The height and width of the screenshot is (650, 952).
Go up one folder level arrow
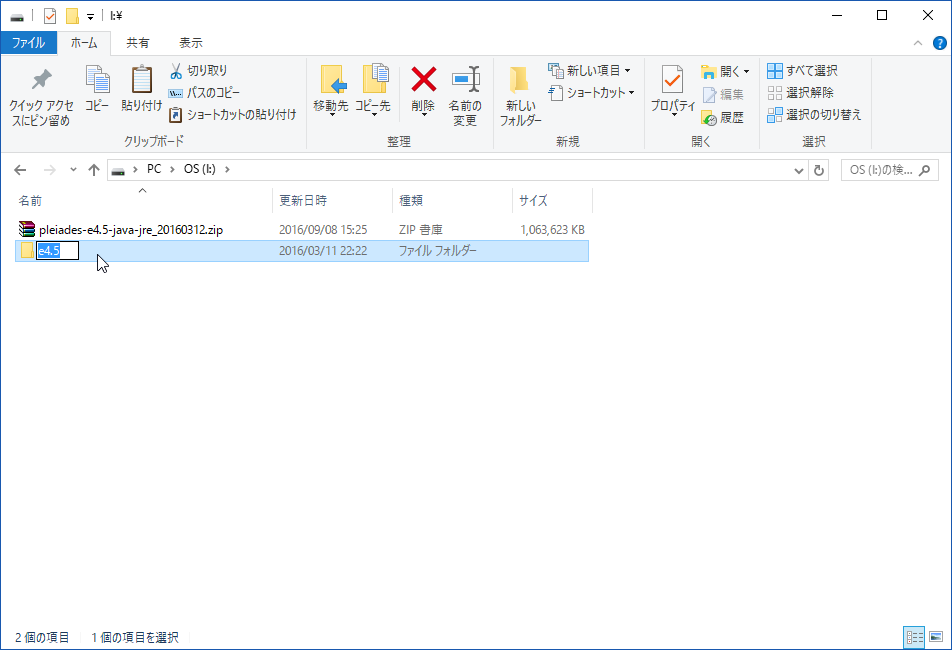pyautogui.click(x=94, y=170)
